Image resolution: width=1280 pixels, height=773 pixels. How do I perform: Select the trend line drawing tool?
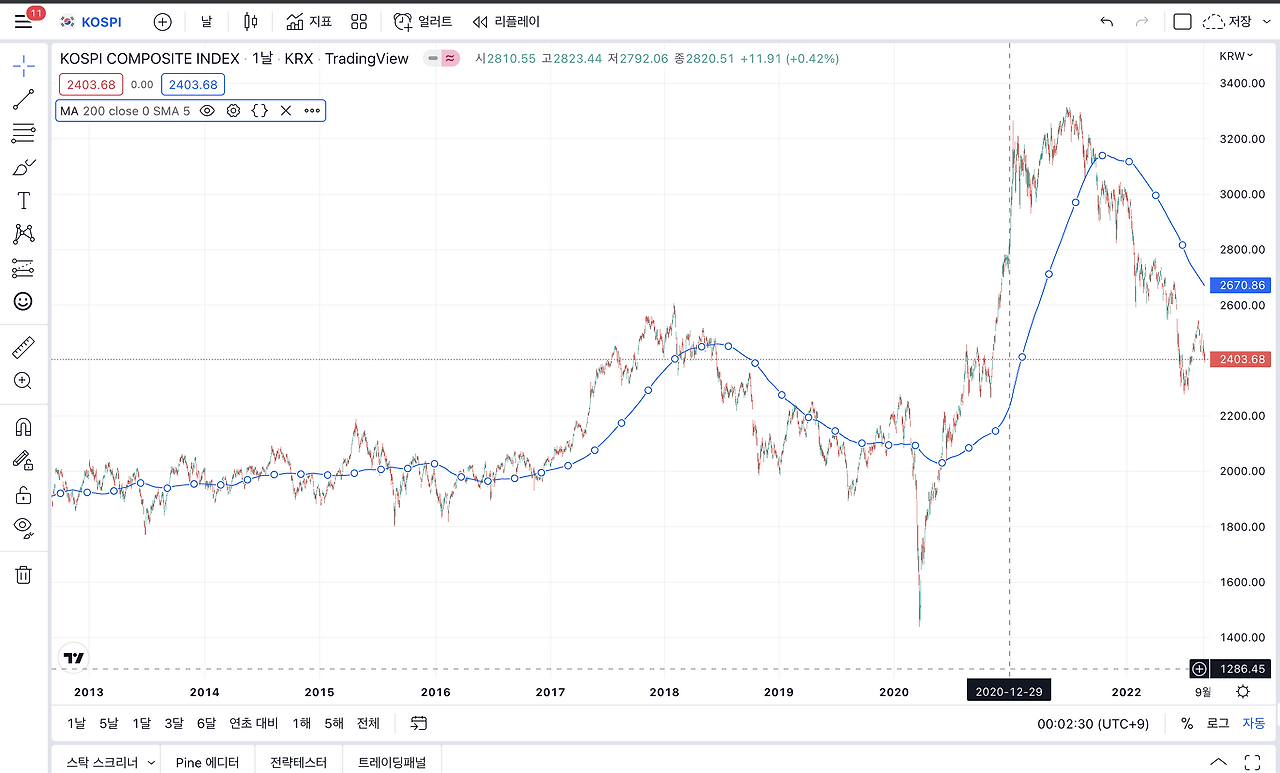click(x=24, y=99)
